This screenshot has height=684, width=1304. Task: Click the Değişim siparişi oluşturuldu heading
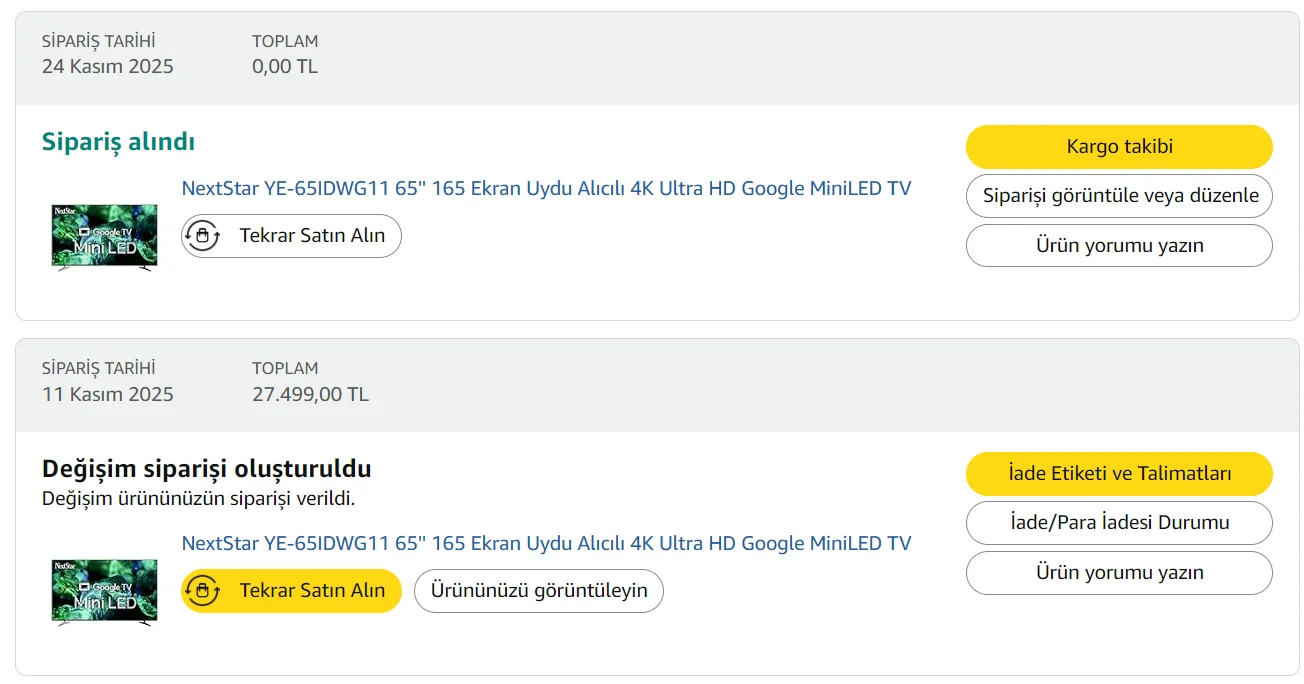tap(206, 468)
